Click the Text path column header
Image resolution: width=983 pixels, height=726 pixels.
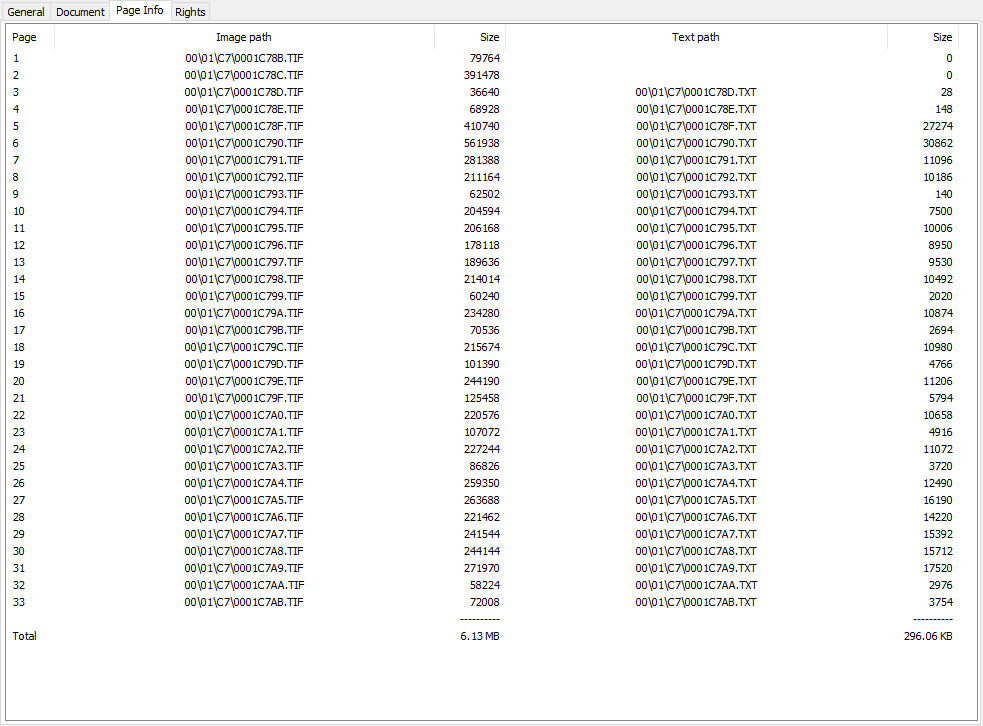[696, 37]
